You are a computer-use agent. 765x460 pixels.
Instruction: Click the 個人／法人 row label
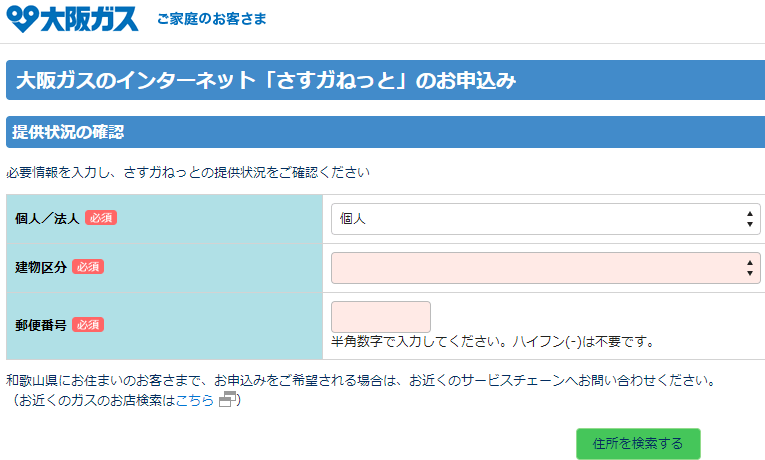47,218
